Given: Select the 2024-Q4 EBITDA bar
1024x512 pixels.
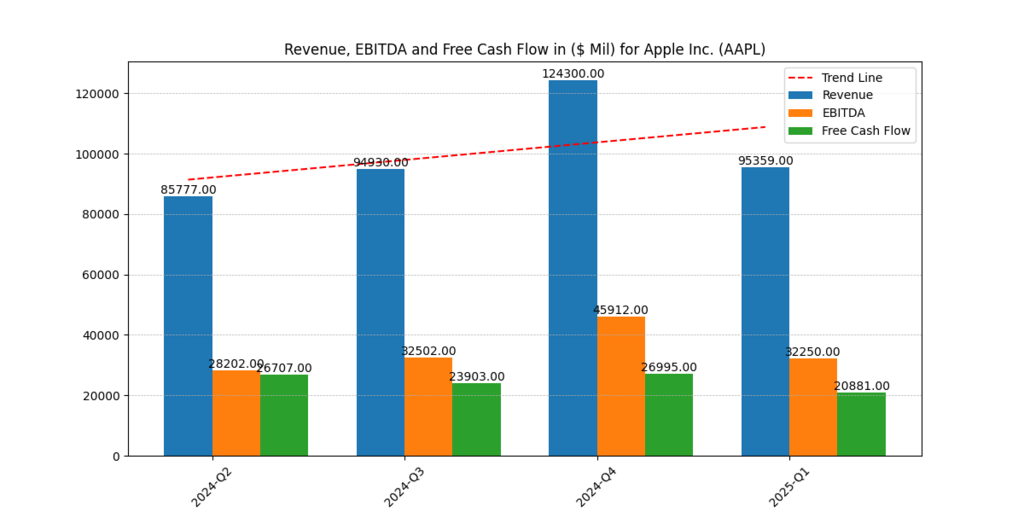Looking at the screenshot, I should (x=621, y=386).
